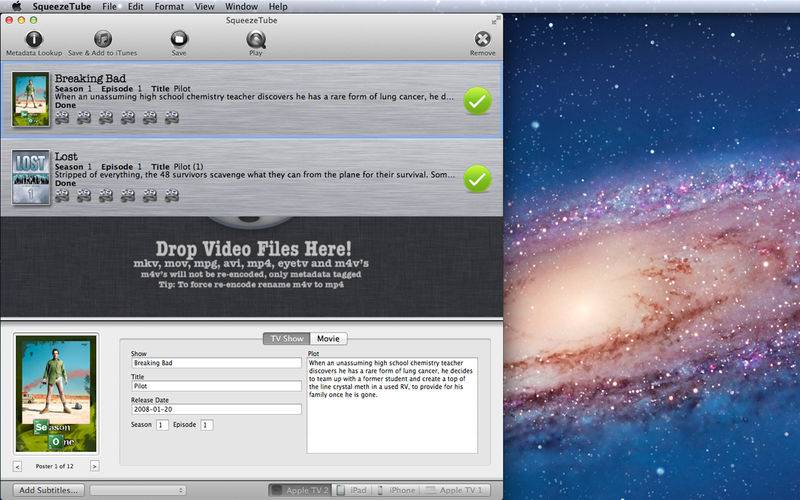Open the SqueezeTube application menu
The width and height of the screenshot is (800, 500).
(62, 7)
